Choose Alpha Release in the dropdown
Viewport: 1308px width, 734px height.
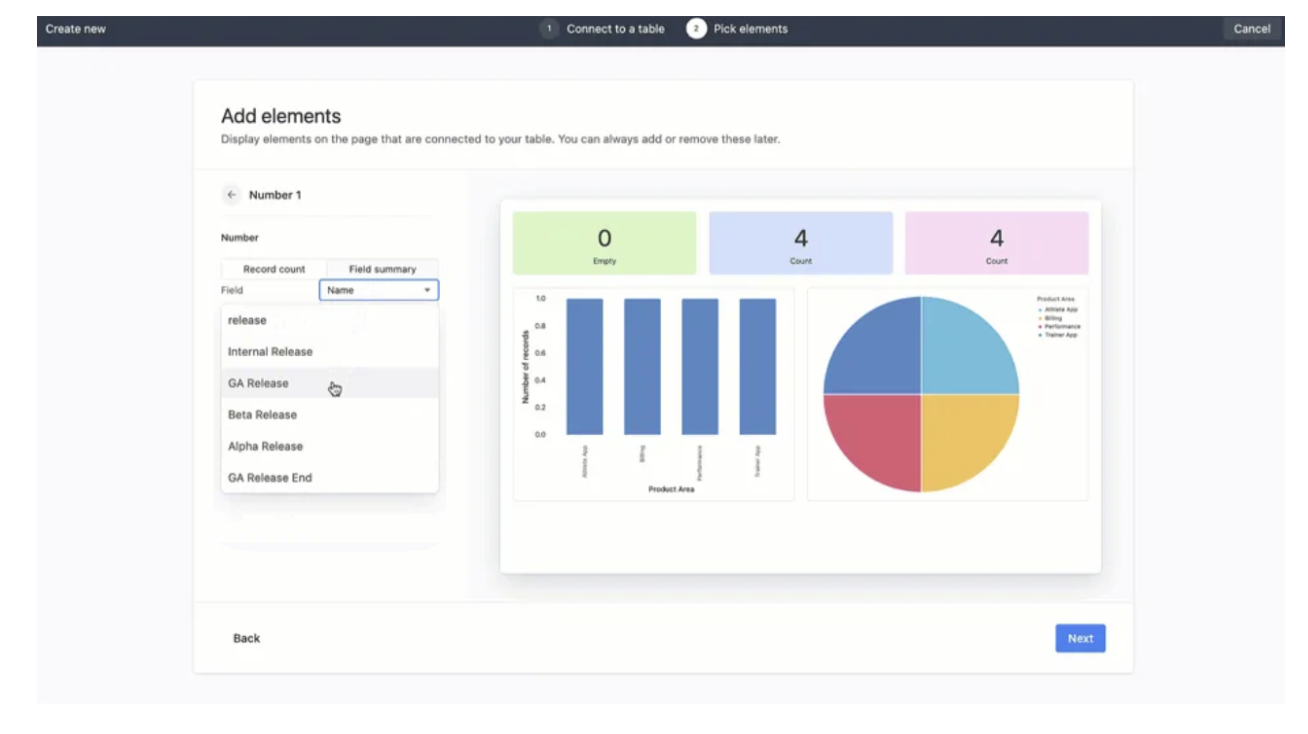(265, 447)
